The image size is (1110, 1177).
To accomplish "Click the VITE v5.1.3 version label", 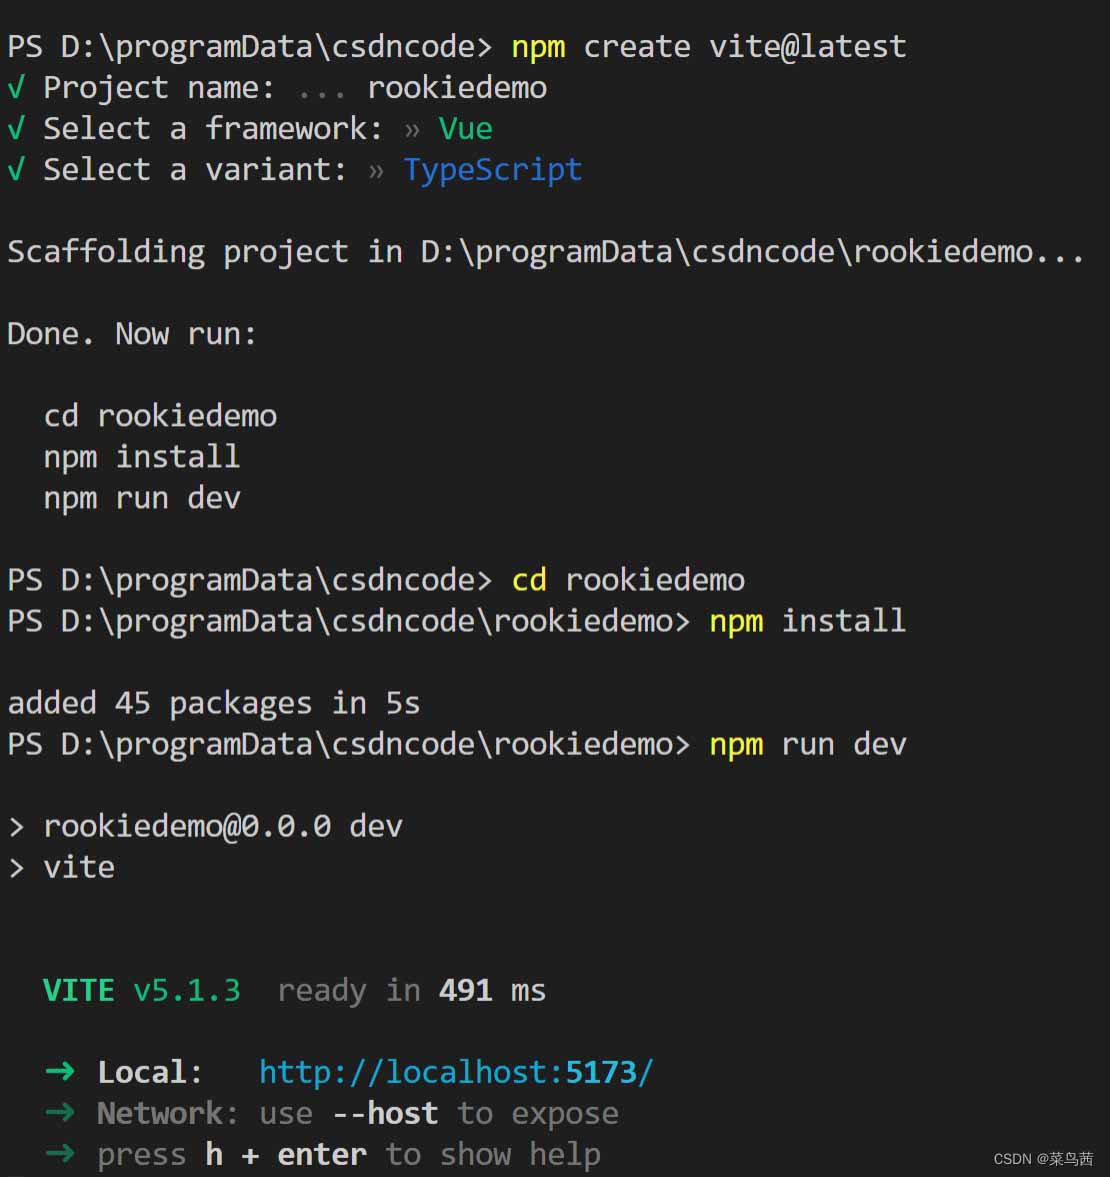I will point(142,990).
